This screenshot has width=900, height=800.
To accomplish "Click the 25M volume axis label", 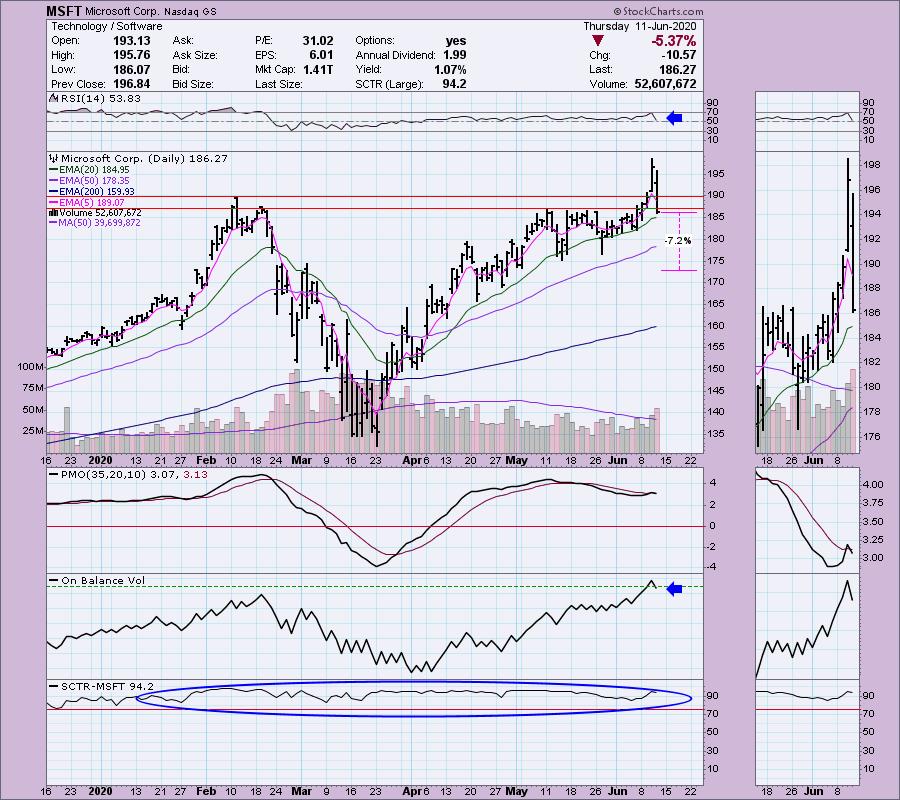I will (x=33, y=431).
